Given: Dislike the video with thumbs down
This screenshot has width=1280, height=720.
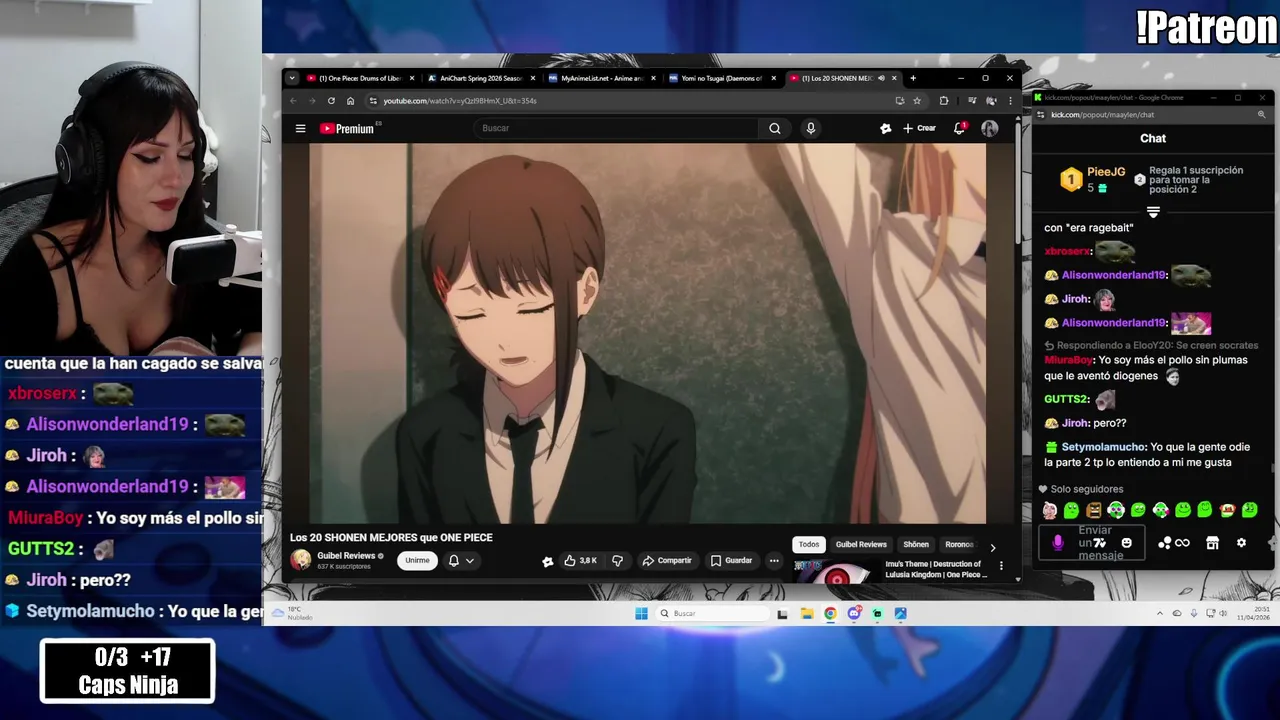Looking at the screenshot, I should click(x=617, y=561).
